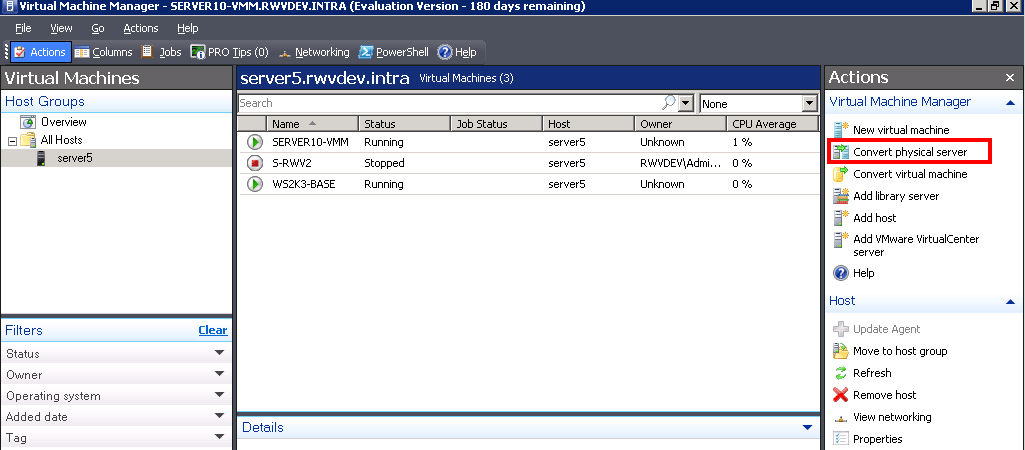Toggle the Actions pane toolbar button
Image resolution: width=1025 pixels, height=450 pixels.
point(40,52)
